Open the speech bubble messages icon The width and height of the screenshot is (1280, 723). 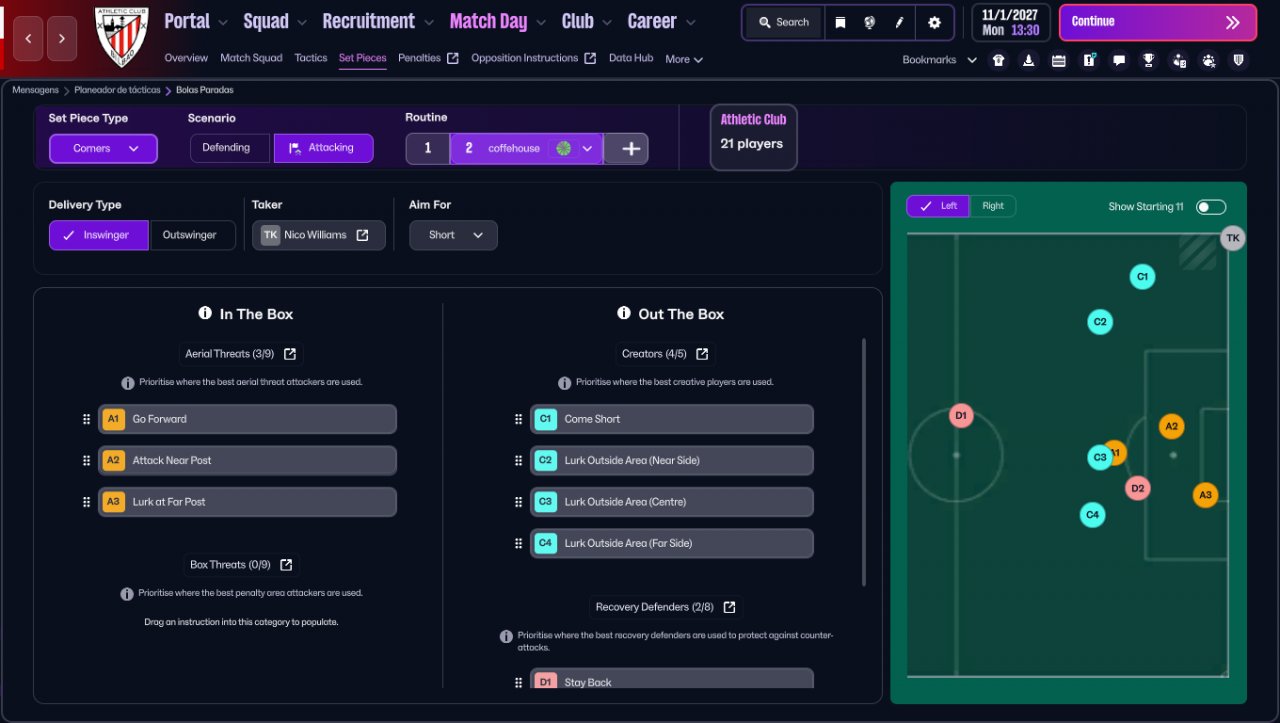coord(1119,60)
